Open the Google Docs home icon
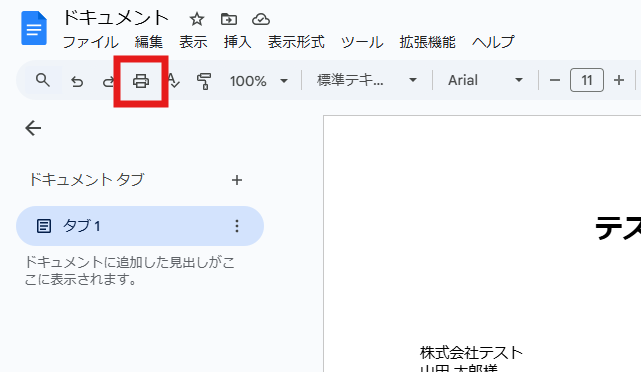The width and height of the screenshot is (641, 372). 34,28
